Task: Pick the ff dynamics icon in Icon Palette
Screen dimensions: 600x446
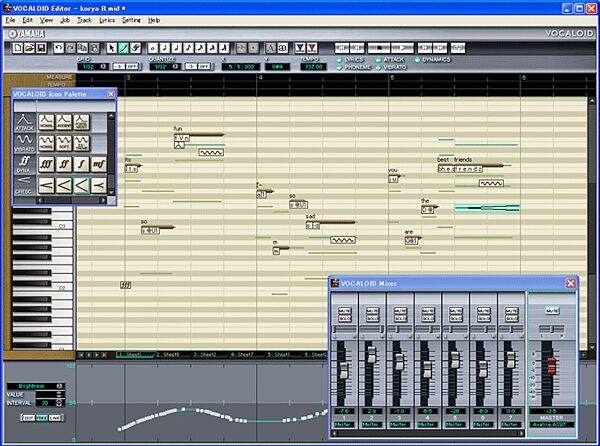Action: tap(64, 164)
